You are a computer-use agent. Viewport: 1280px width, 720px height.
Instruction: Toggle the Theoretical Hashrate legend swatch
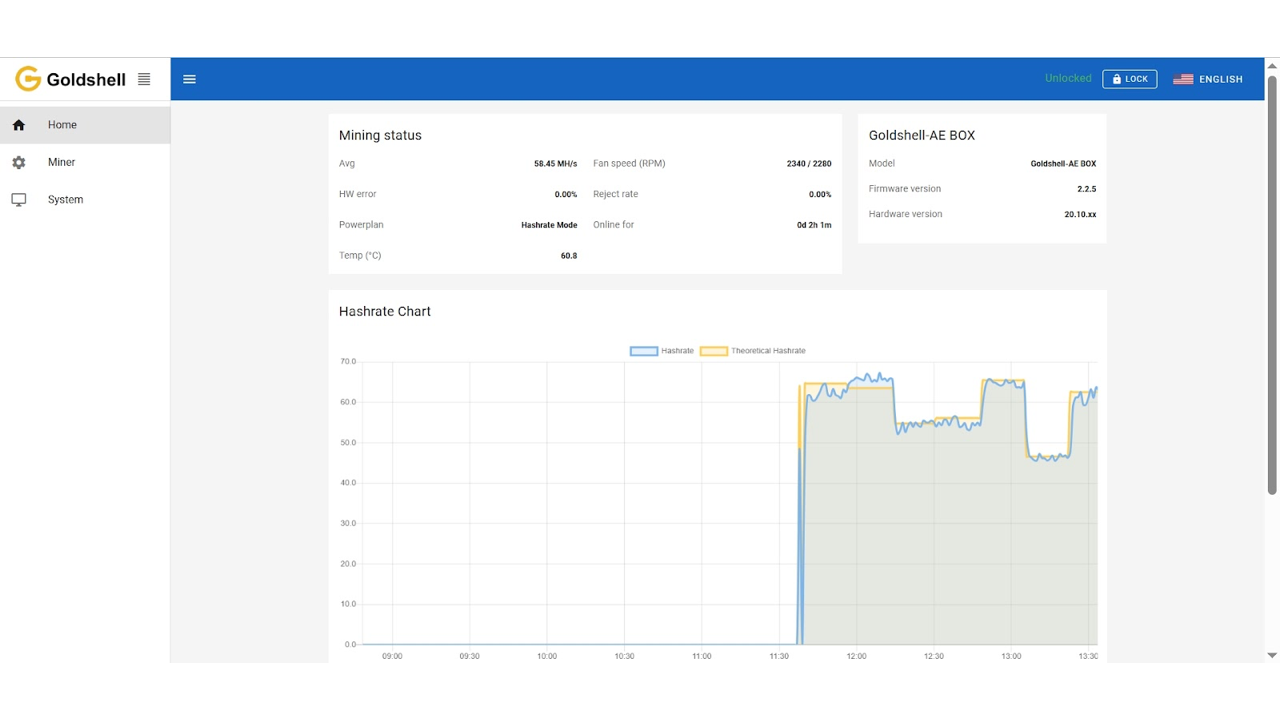pos(713,351)
